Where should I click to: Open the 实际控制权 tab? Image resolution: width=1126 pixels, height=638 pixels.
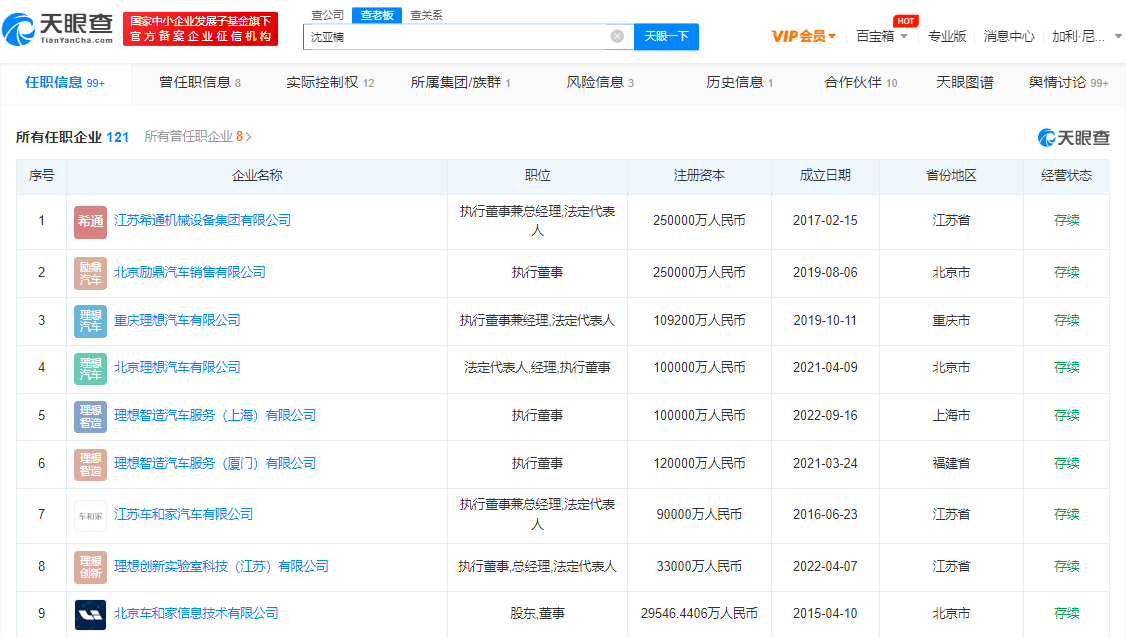[x=330, y=83]
